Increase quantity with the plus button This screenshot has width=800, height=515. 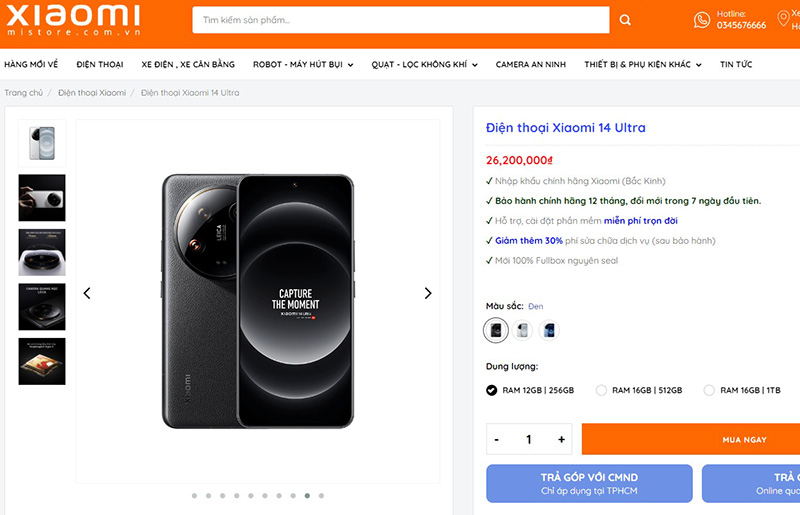click(561, 439)
